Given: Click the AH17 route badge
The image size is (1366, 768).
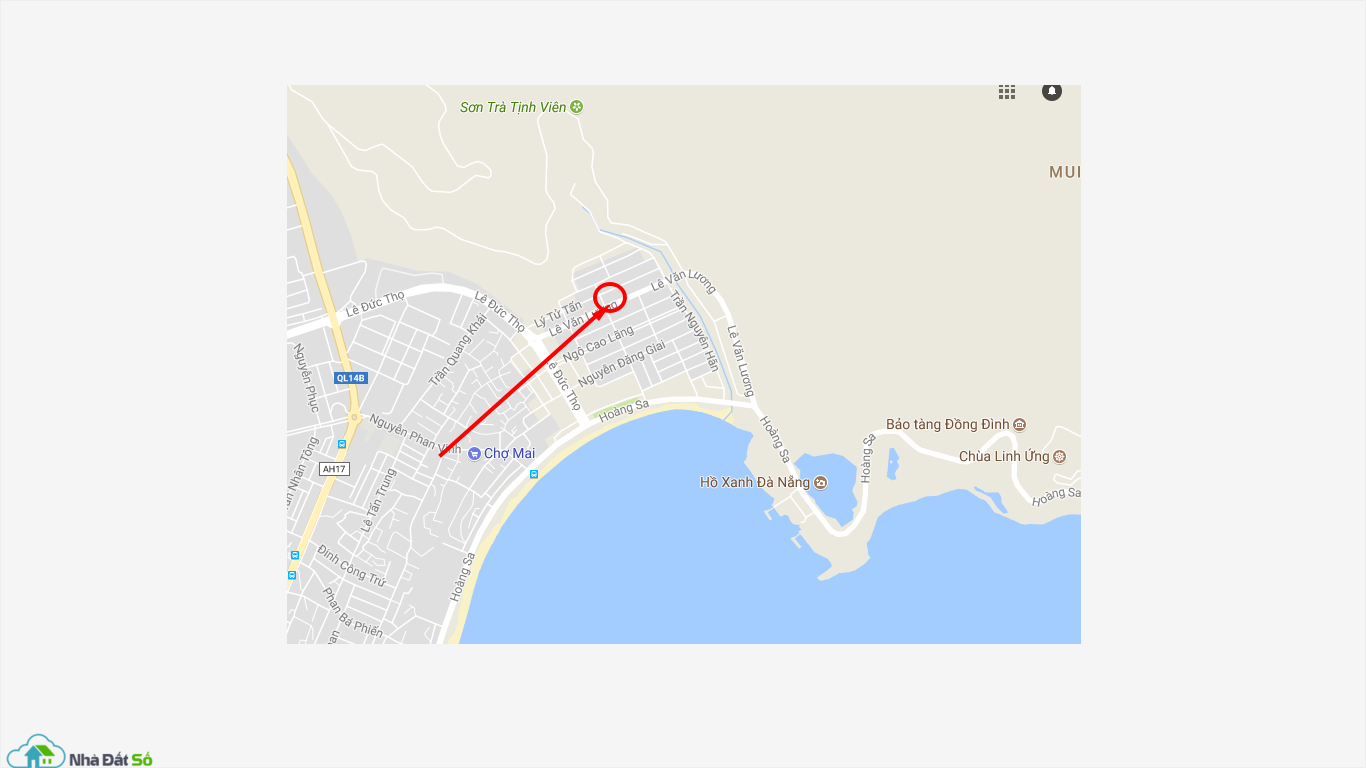Looking at the screenshot, I should 334,469.
